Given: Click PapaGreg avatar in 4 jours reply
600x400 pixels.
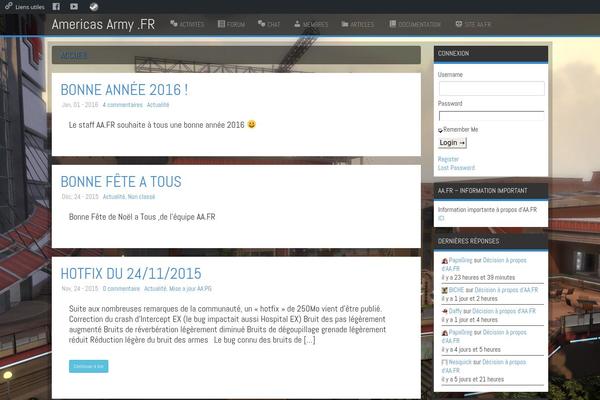Looking at the screenshot, I should (x=445, y=333).
